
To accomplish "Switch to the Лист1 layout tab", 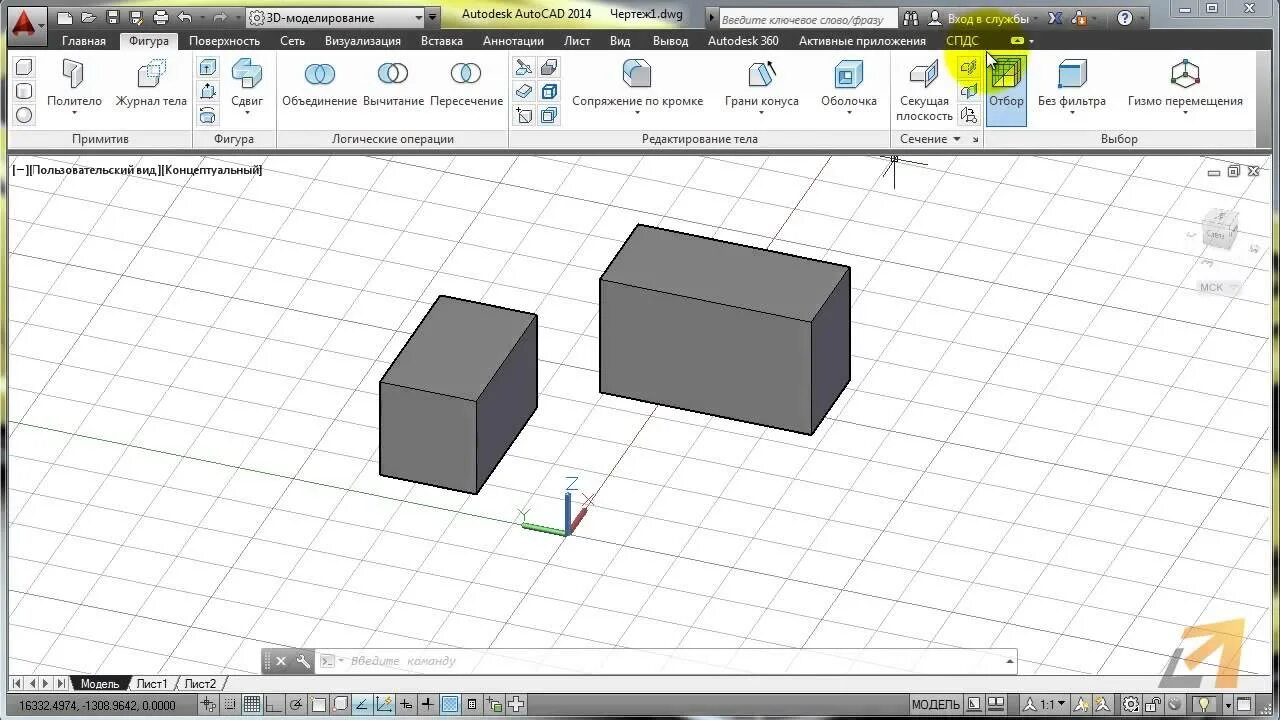I will tap(152, 684).
